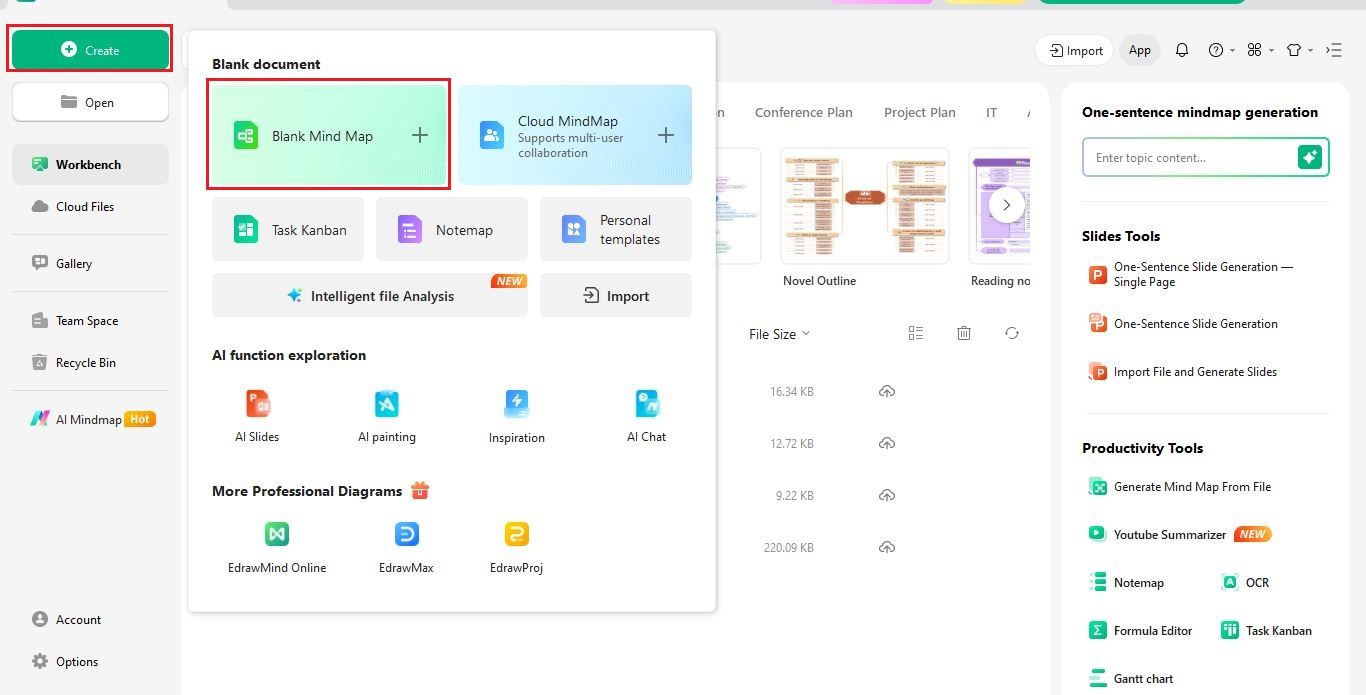The width and height of the screenshot is (1366, 695).
Task: Switch to IT template tab
Action: [991, 112]
